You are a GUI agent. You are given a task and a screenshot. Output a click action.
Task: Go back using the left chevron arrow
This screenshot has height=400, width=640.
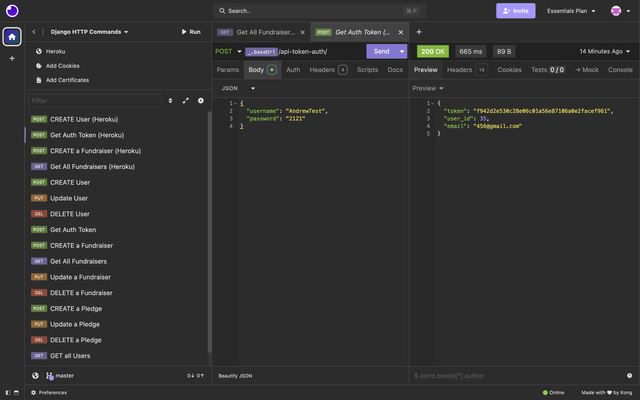34,32
